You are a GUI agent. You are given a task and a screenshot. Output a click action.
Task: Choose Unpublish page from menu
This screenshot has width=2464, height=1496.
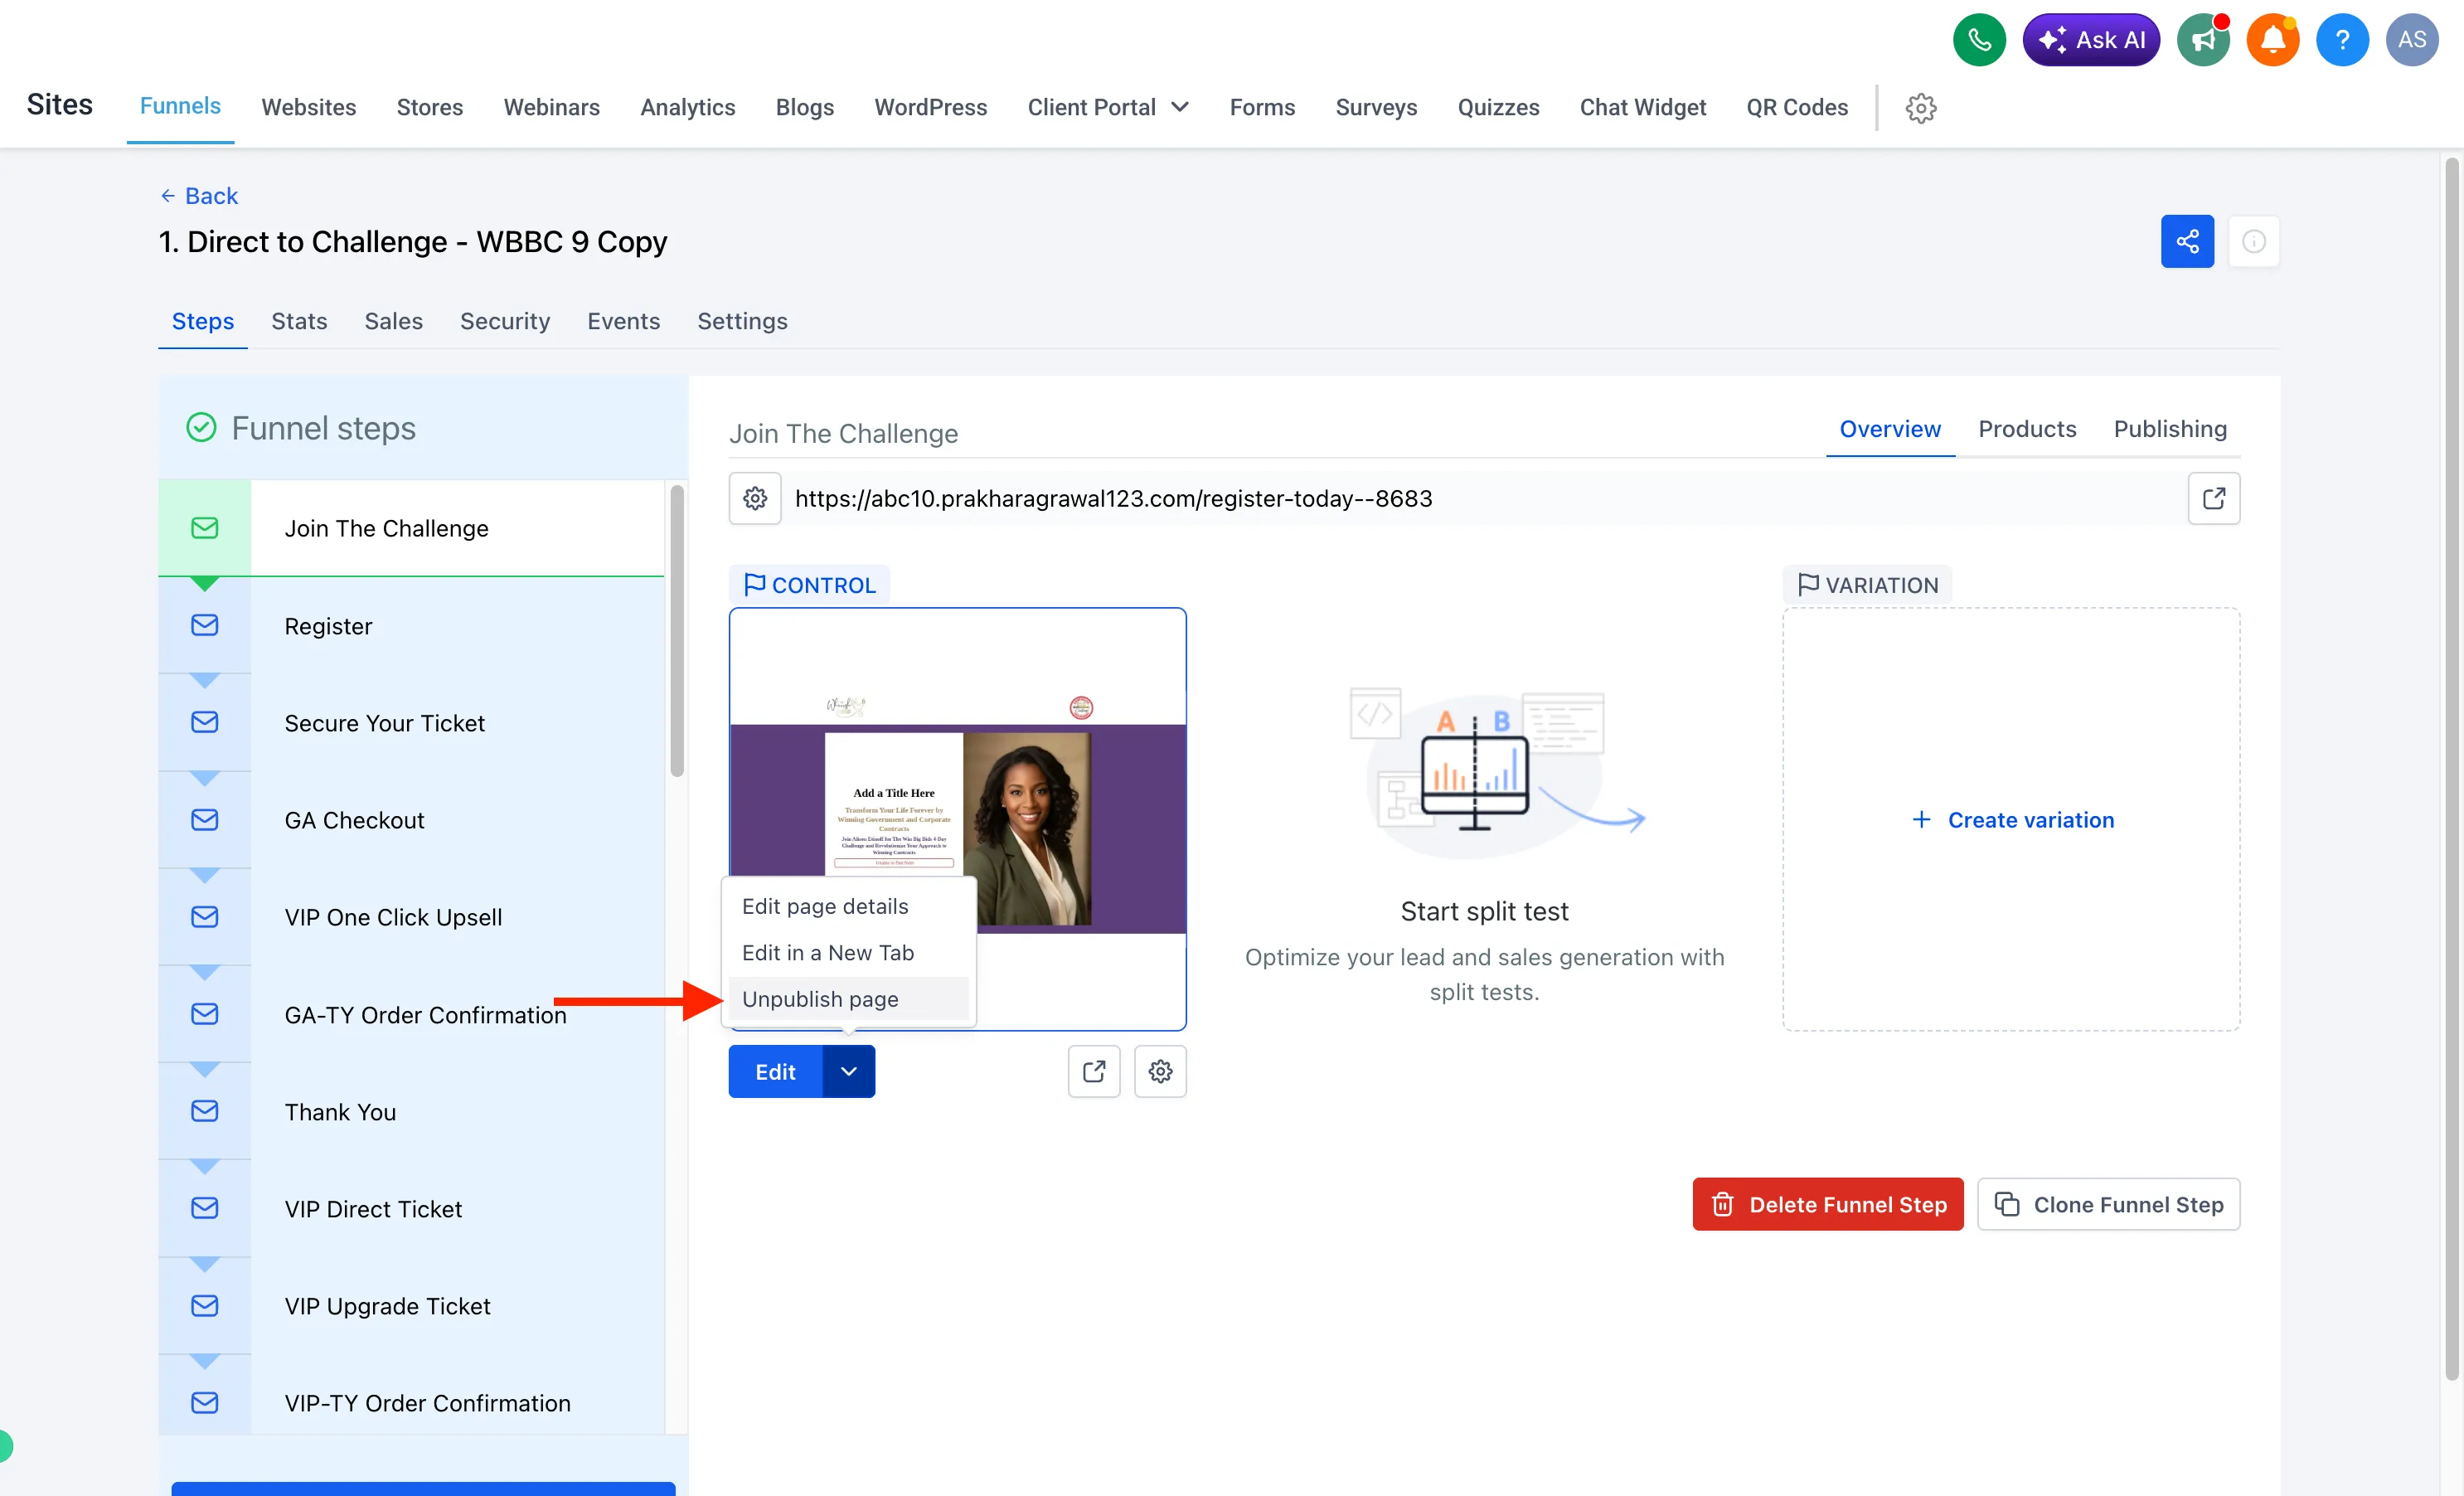coord(848,999)
